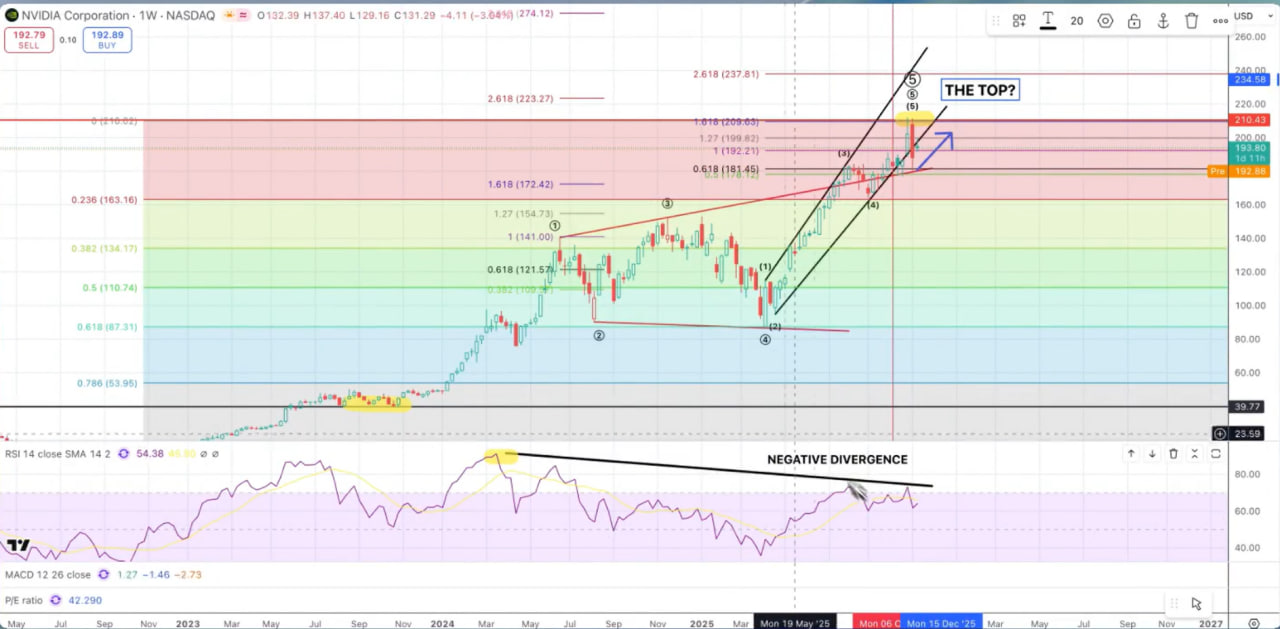
Task: Delete drawing with trash icon
Action: click(x=1192, y=21)
